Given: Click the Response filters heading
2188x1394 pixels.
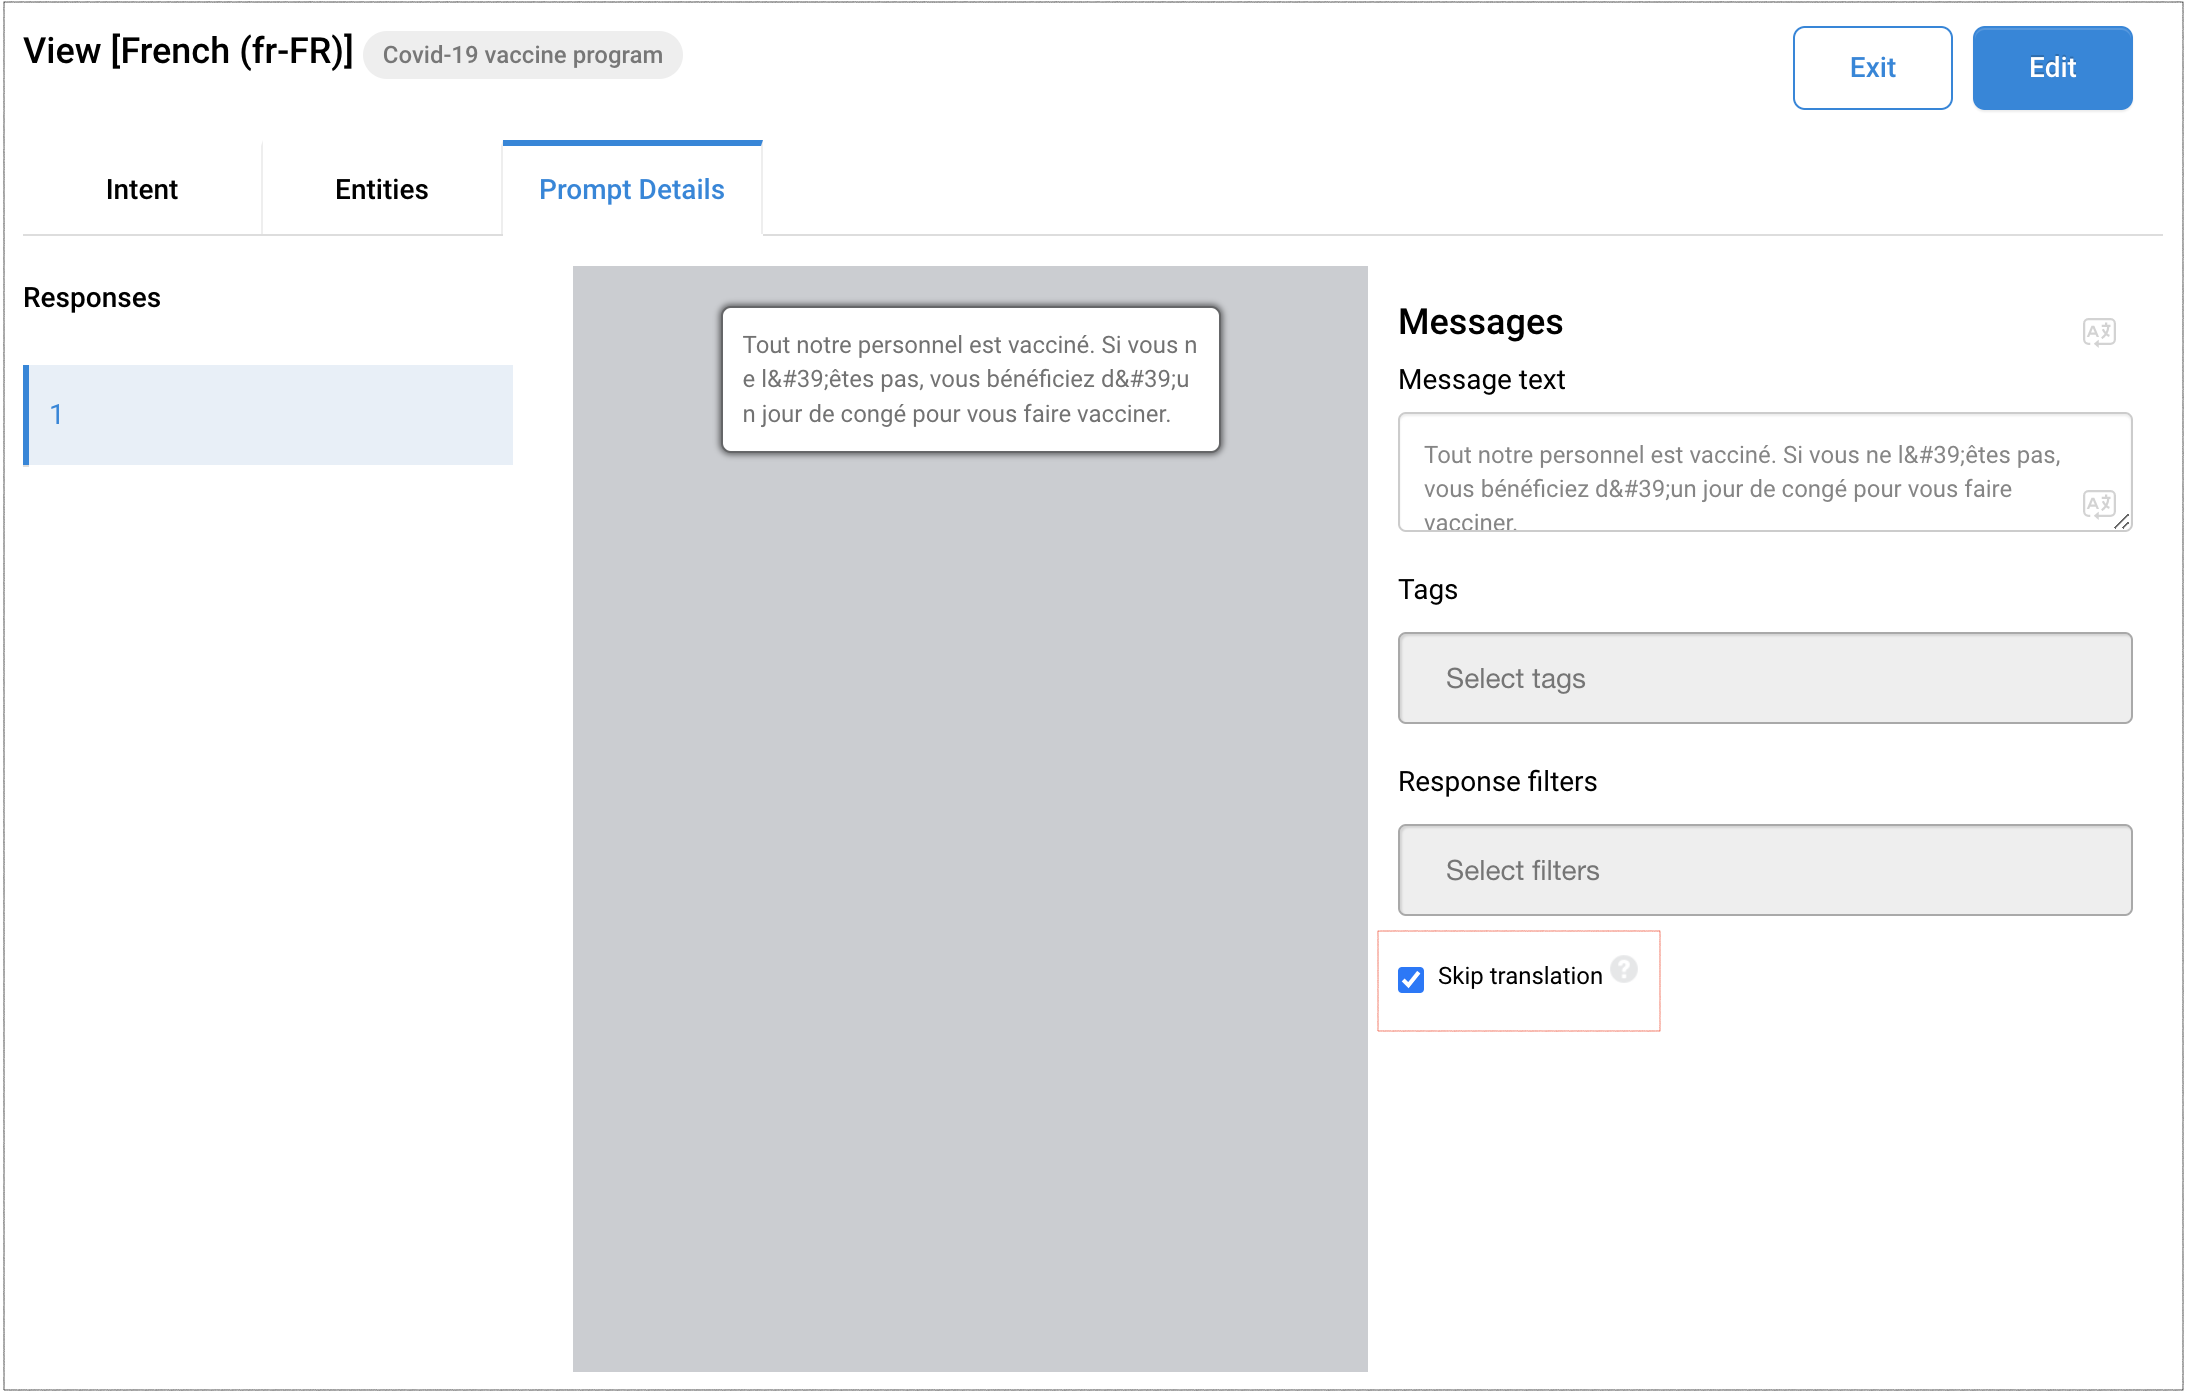Looking at the screenshot, I should pyautogui.click(x=1497, y=782).
